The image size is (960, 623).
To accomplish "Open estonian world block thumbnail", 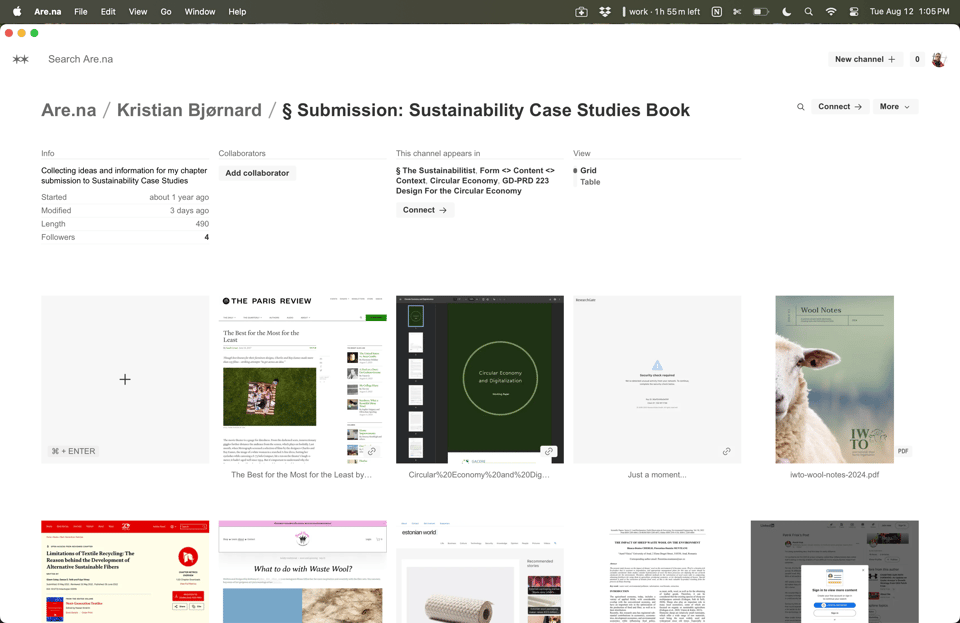I will pyautogui.click(x=479, y=572).
